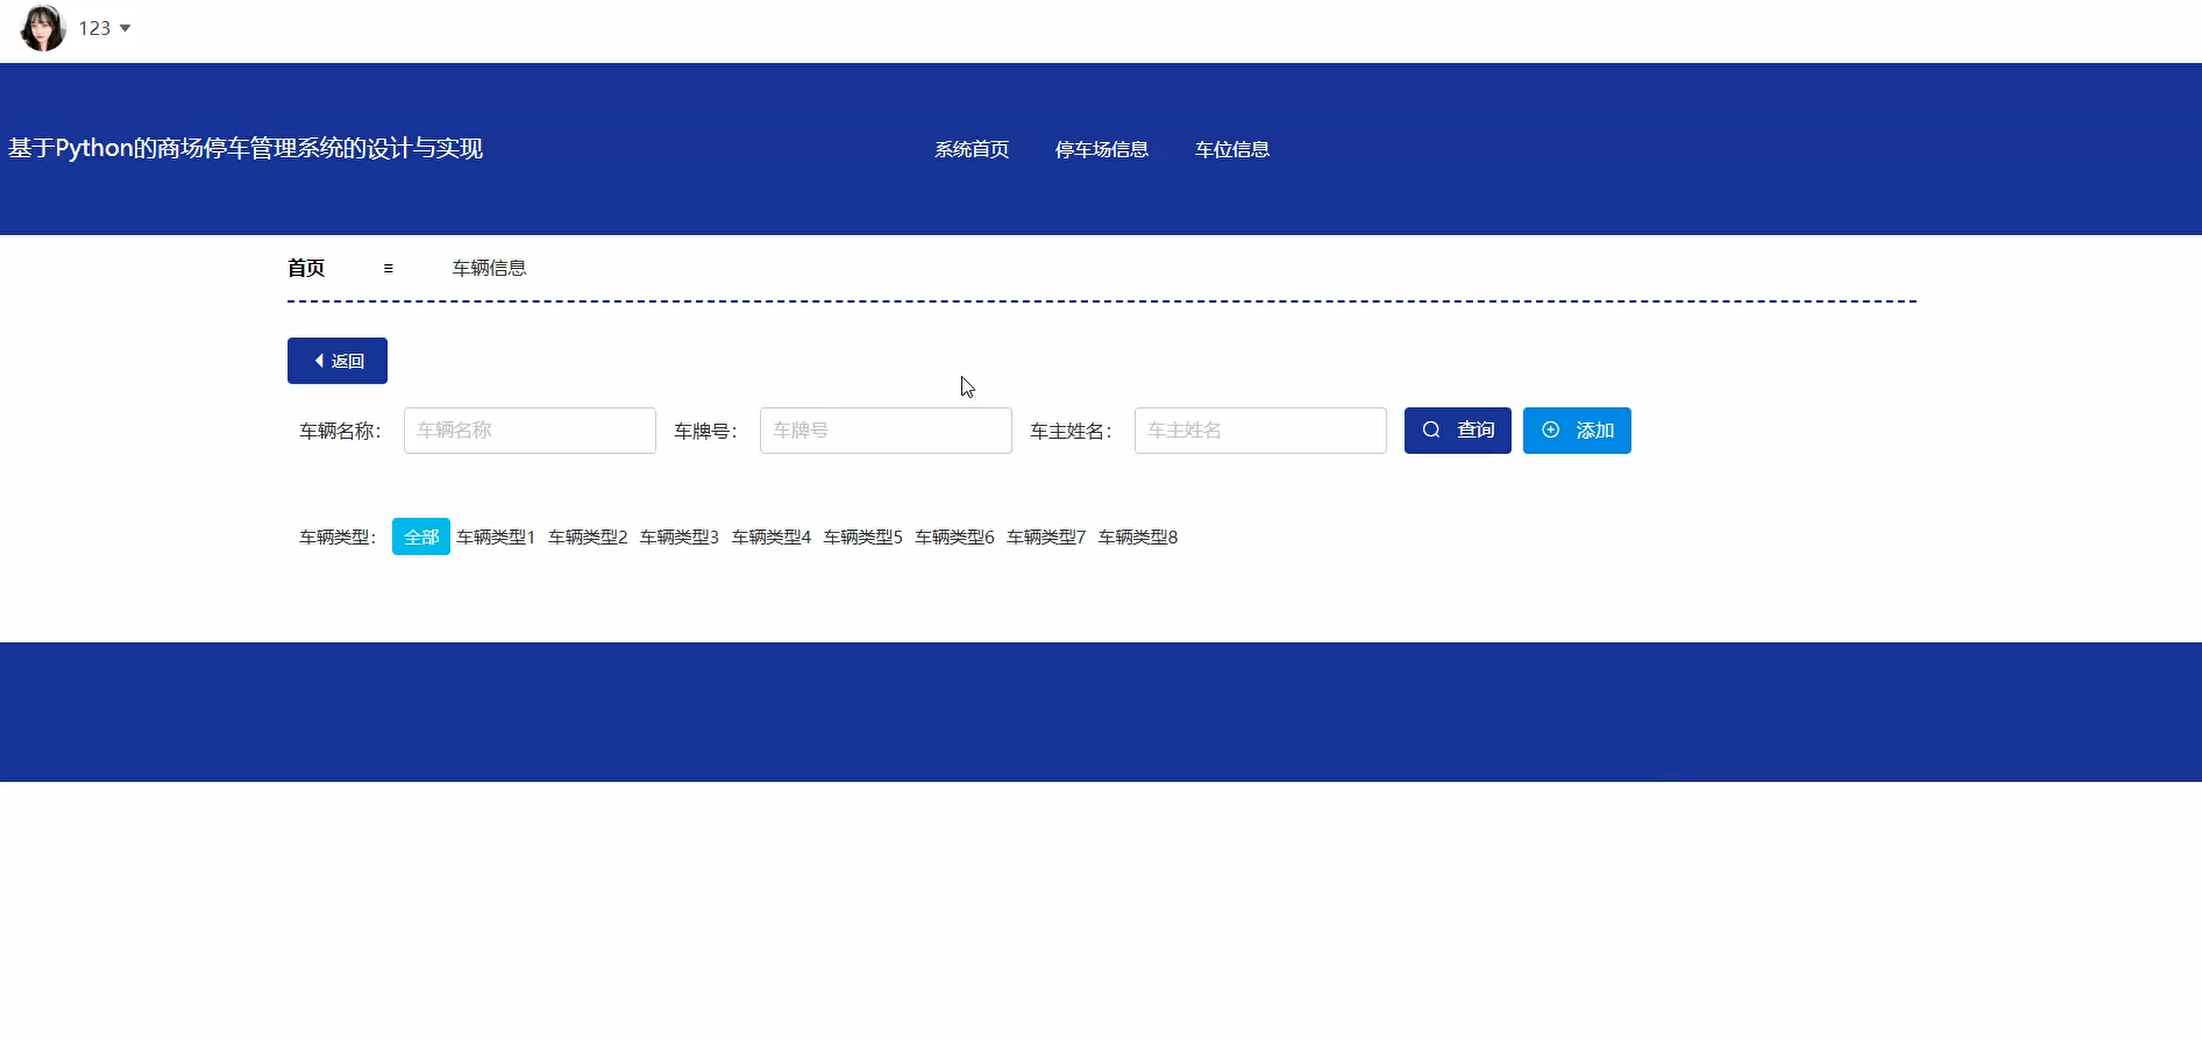Click the 首页 breadcrumb link
Screen dimensions: 2202x1039
(x=306, y=268)
